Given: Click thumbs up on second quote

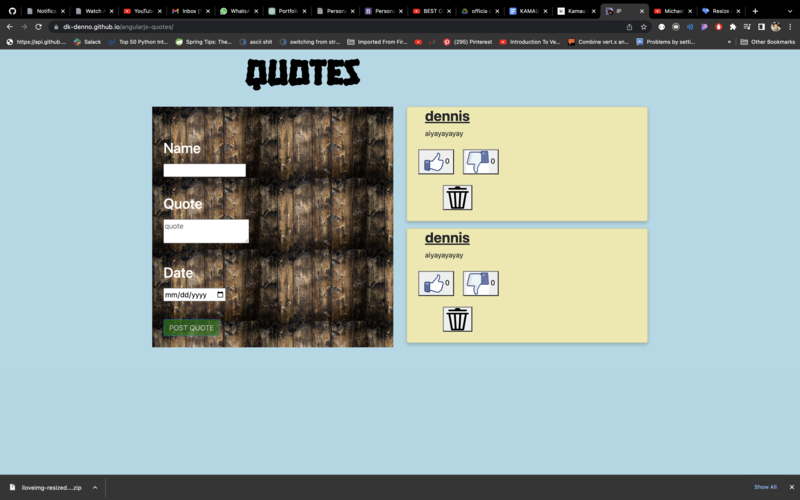Looking at the screenshot, I should tap(435, 284).
